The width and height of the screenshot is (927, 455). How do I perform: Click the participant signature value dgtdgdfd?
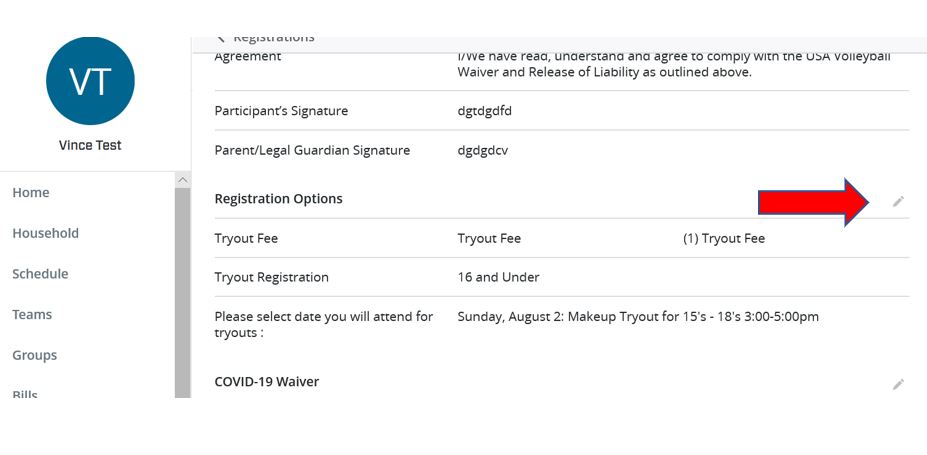tap(485, 111)
